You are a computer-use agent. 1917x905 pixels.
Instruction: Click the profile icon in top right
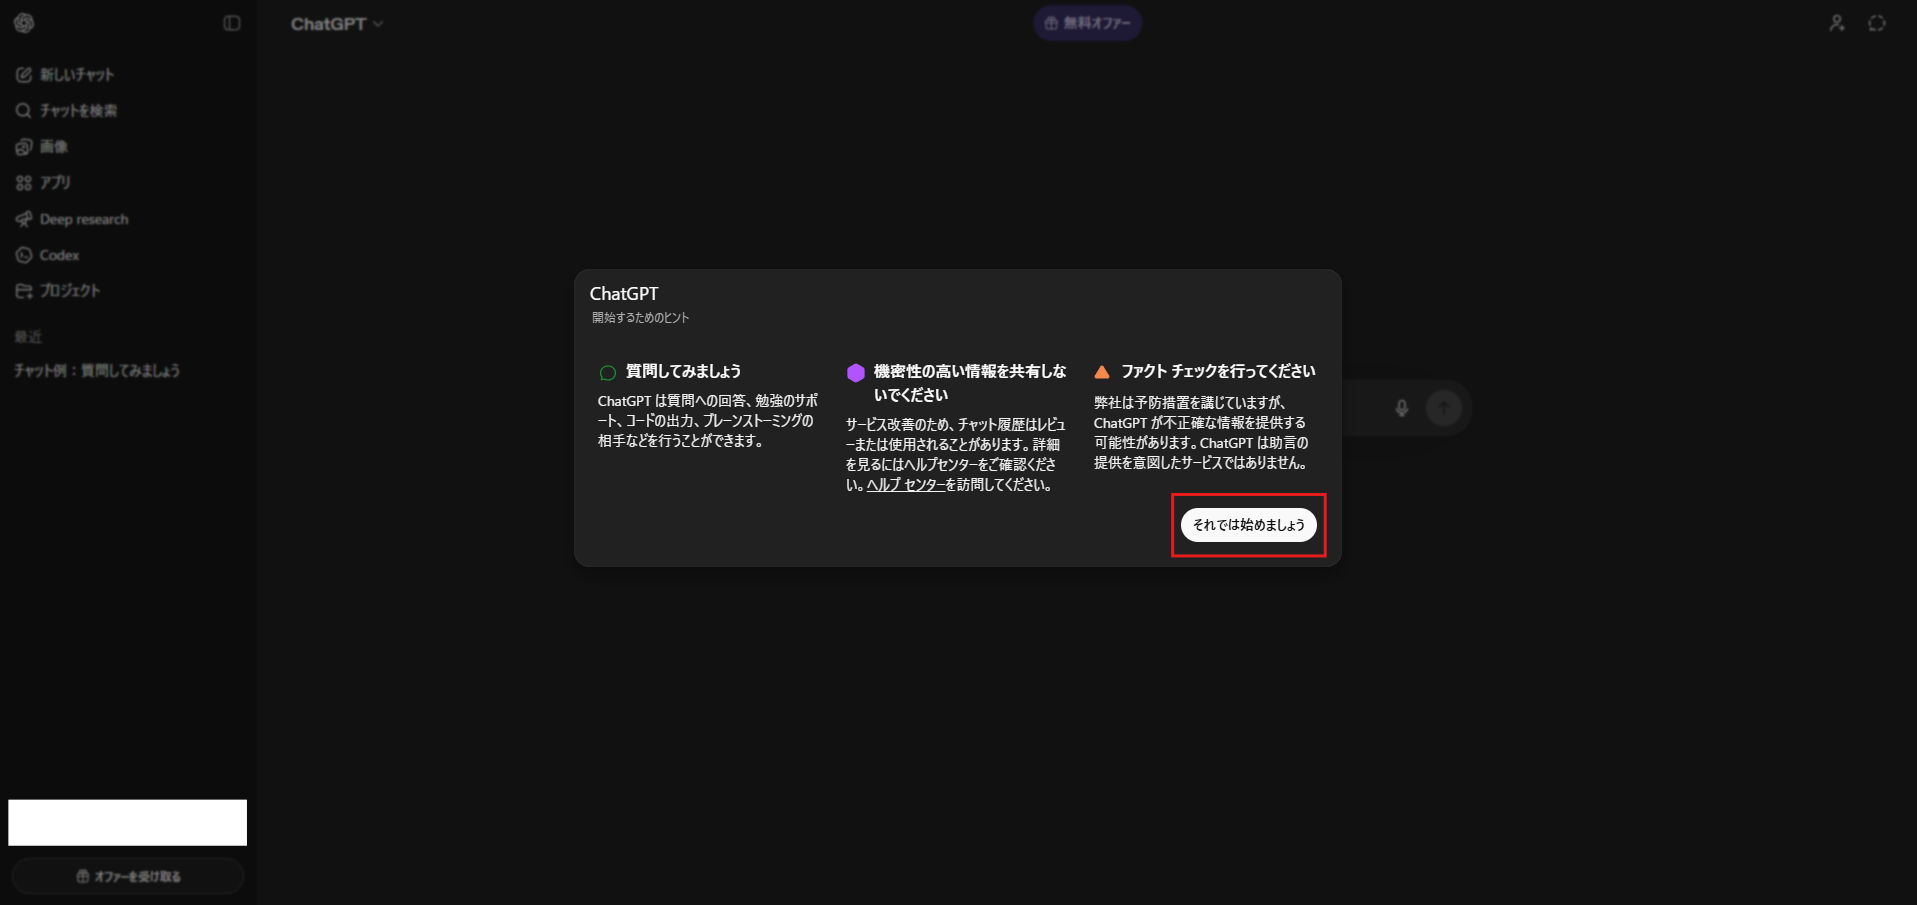(x=1837, y=23)
